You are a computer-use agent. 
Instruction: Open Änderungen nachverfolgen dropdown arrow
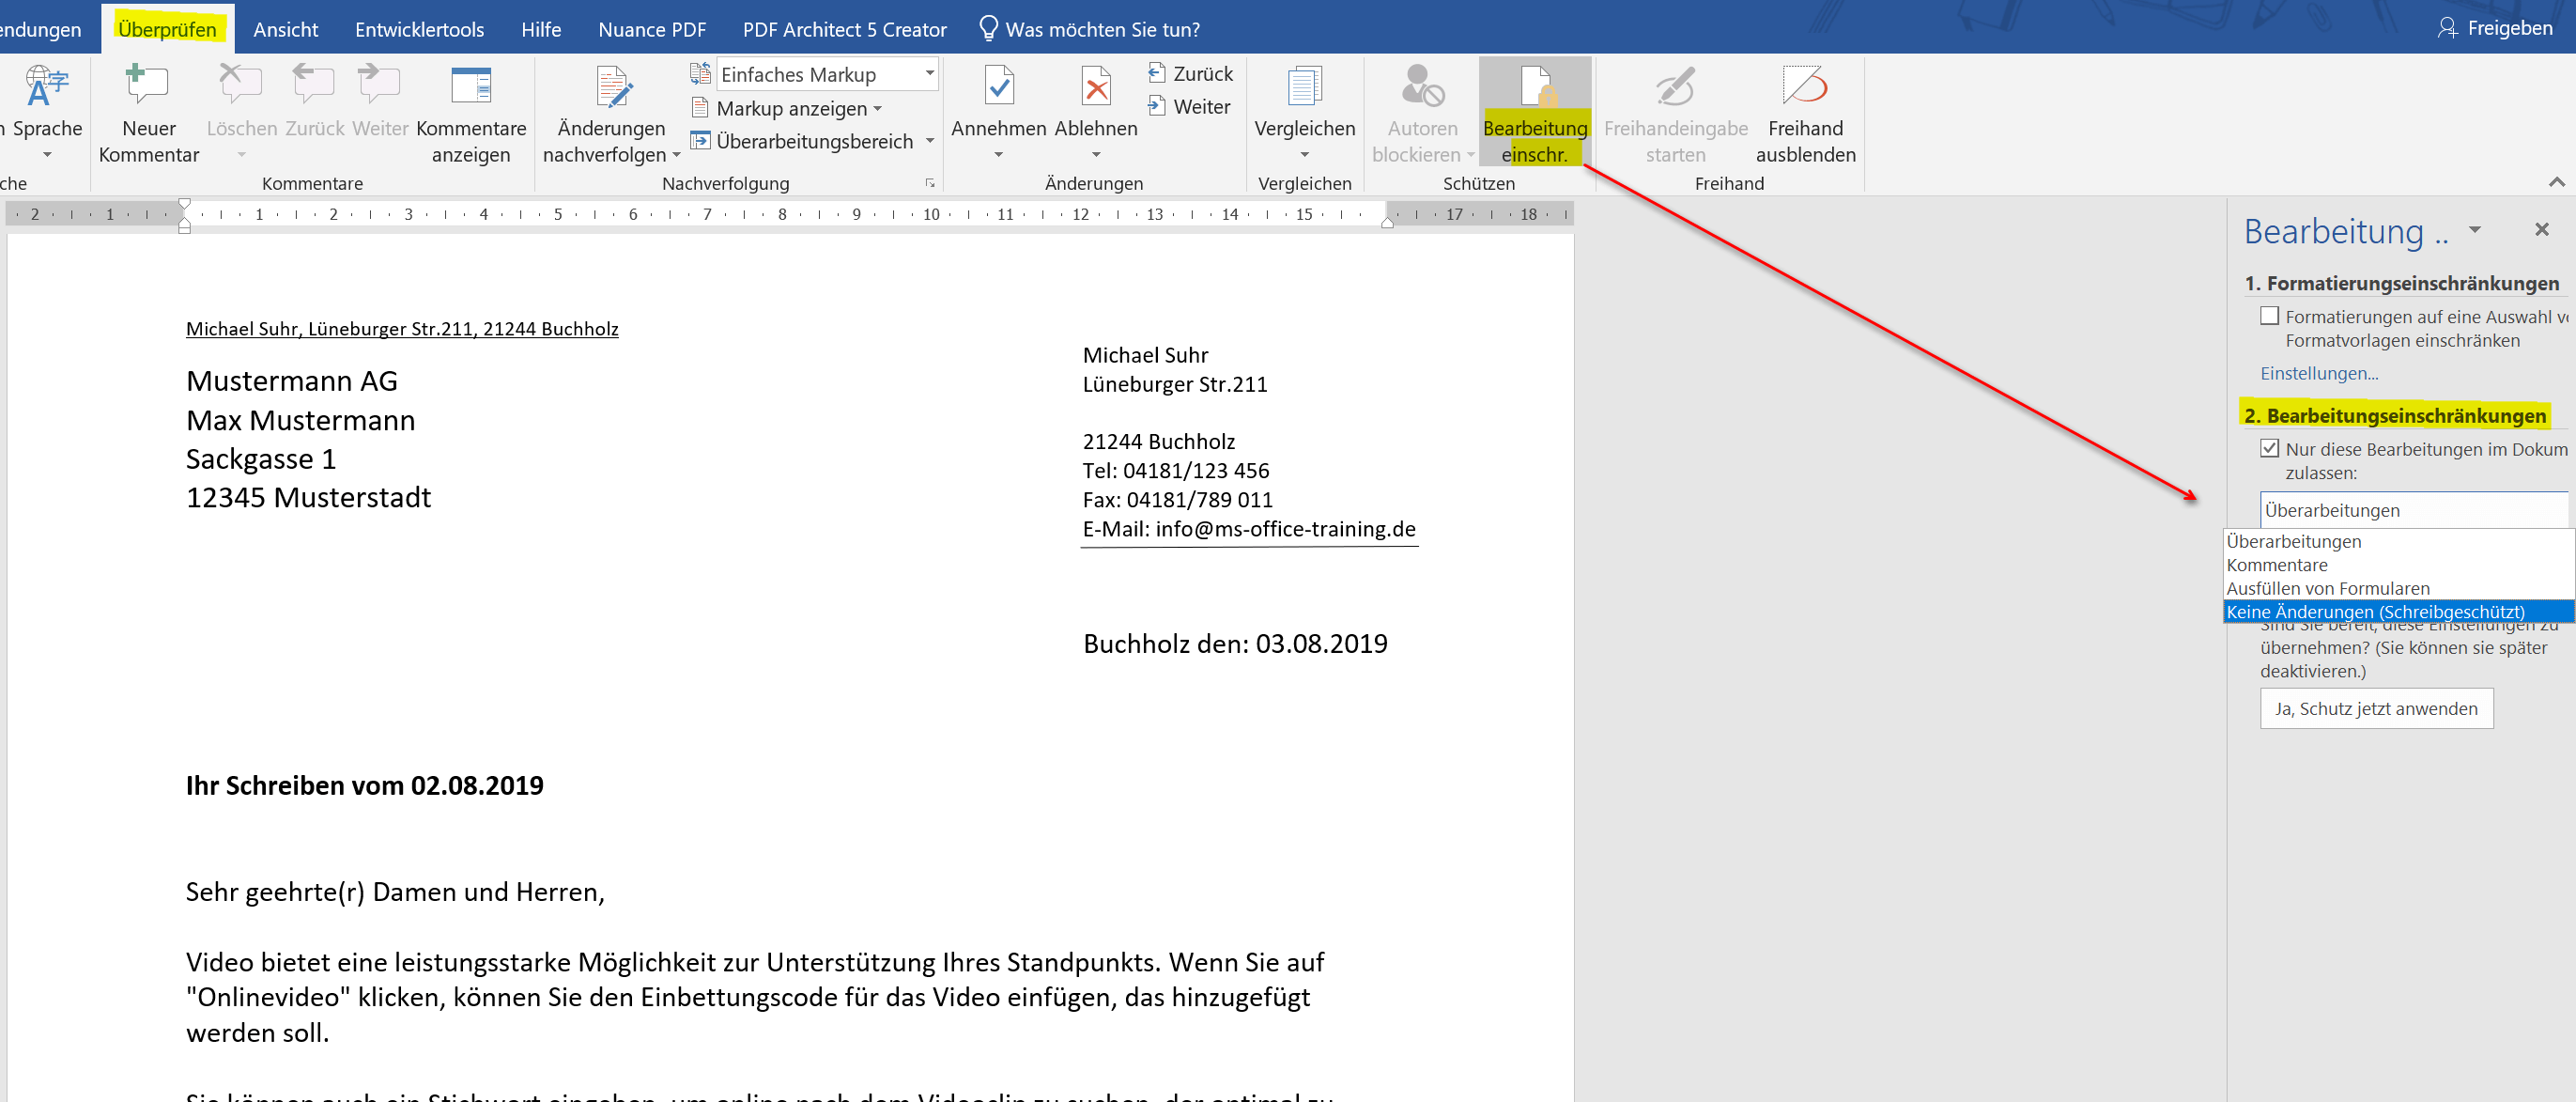pos(676,155)
